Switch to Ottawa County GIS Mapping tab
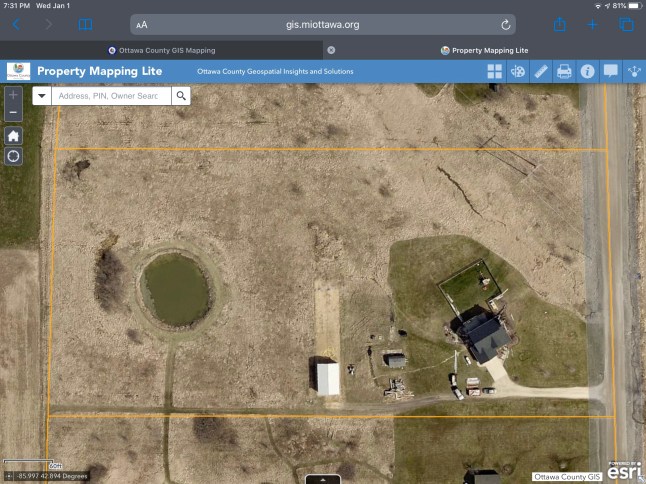646x484 pixels. [x=162, y=50]
